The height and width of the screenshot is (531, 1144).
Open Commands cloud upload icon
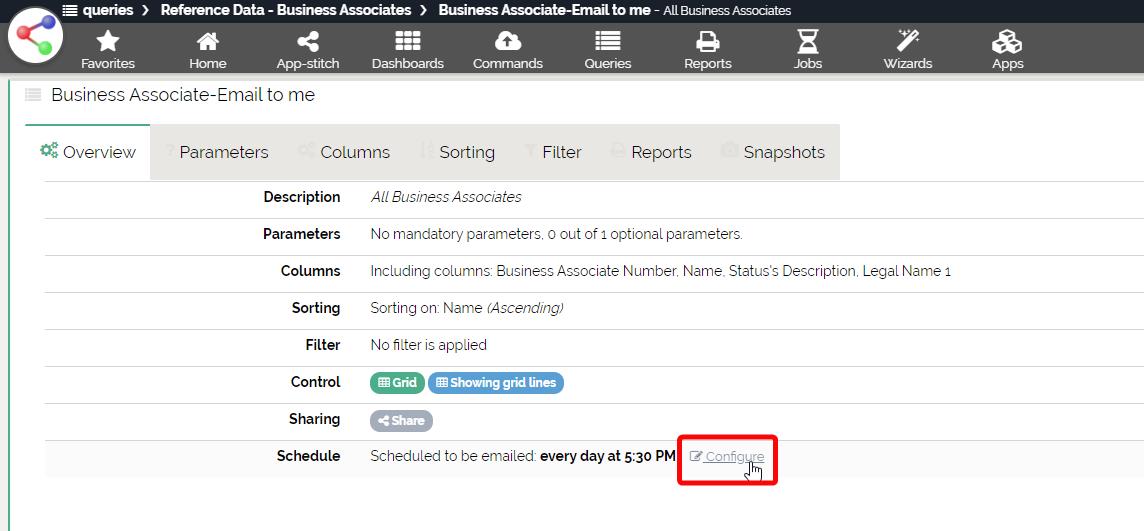click(508, 42)
